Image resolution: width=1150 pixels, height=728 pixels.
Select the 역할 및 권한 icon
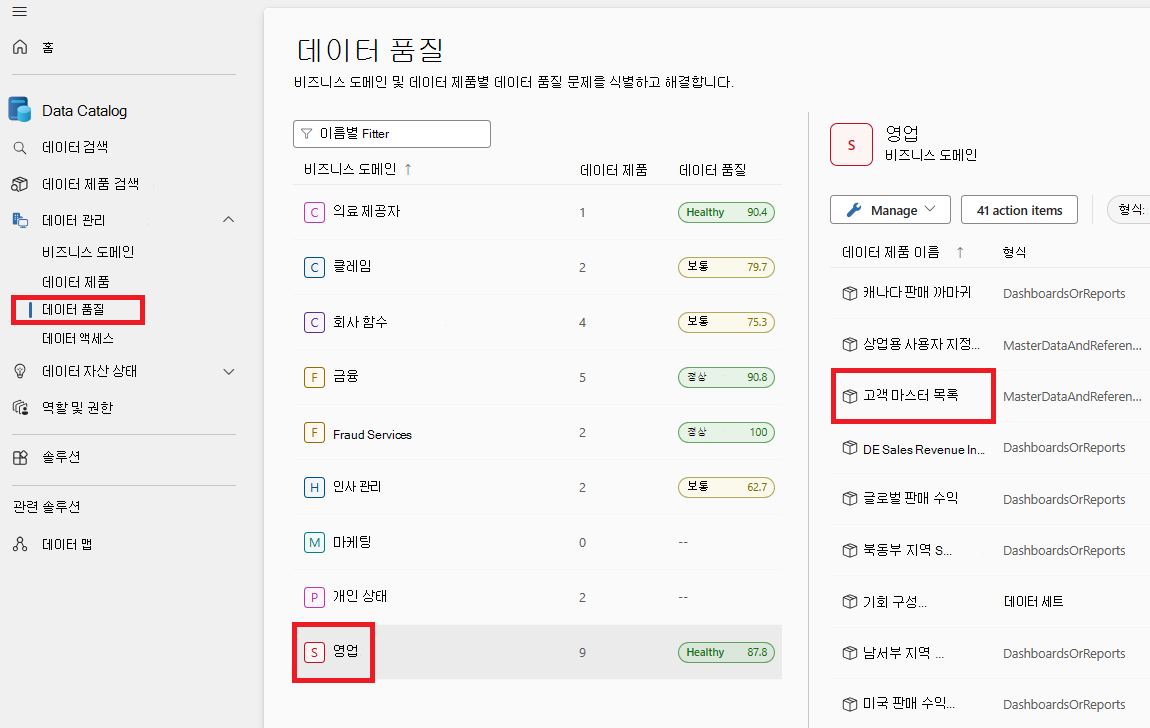(x=19, y=407)
